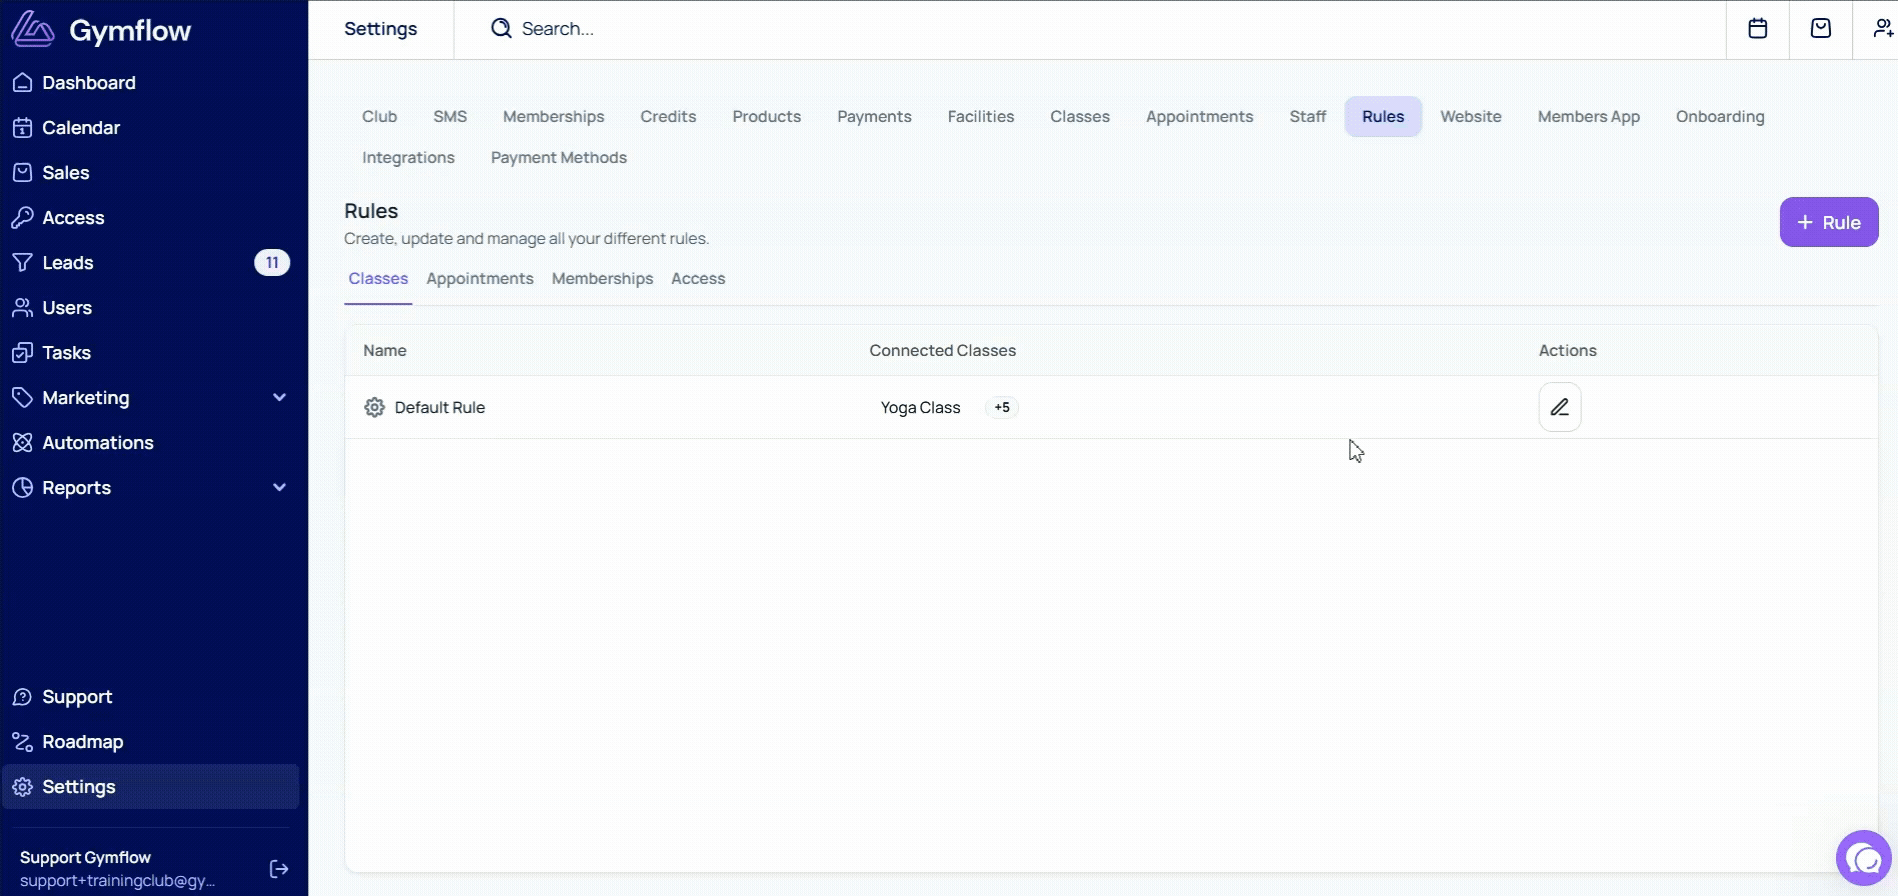Select the Rules settings tab
Viewport: 1898px width, 896px height.
[x=1383, y=117]
